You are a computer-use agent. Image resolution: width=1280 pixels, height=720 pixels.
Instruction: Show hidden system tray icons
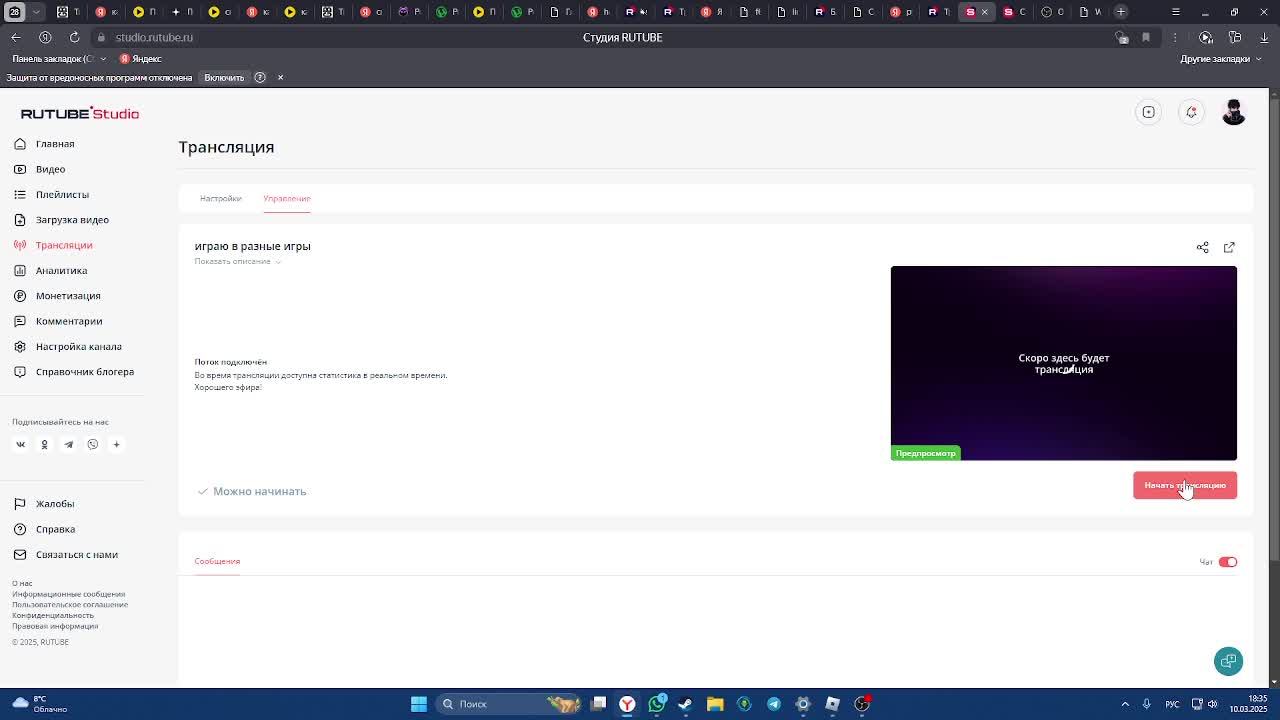(1125, 704)
